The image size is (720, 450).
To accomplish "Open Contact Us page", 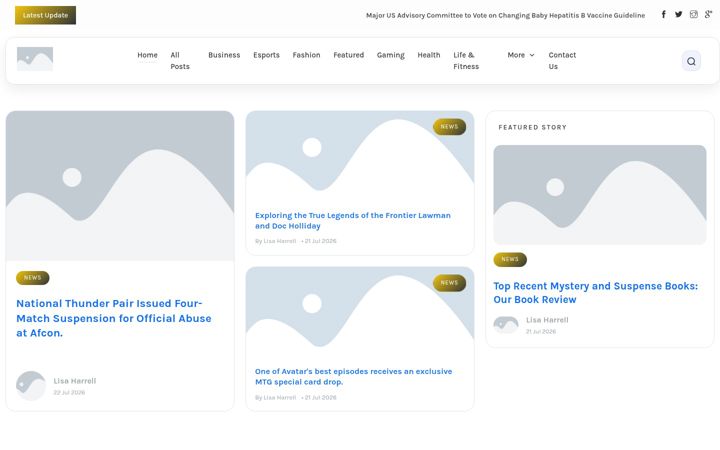I will point(562,61).
